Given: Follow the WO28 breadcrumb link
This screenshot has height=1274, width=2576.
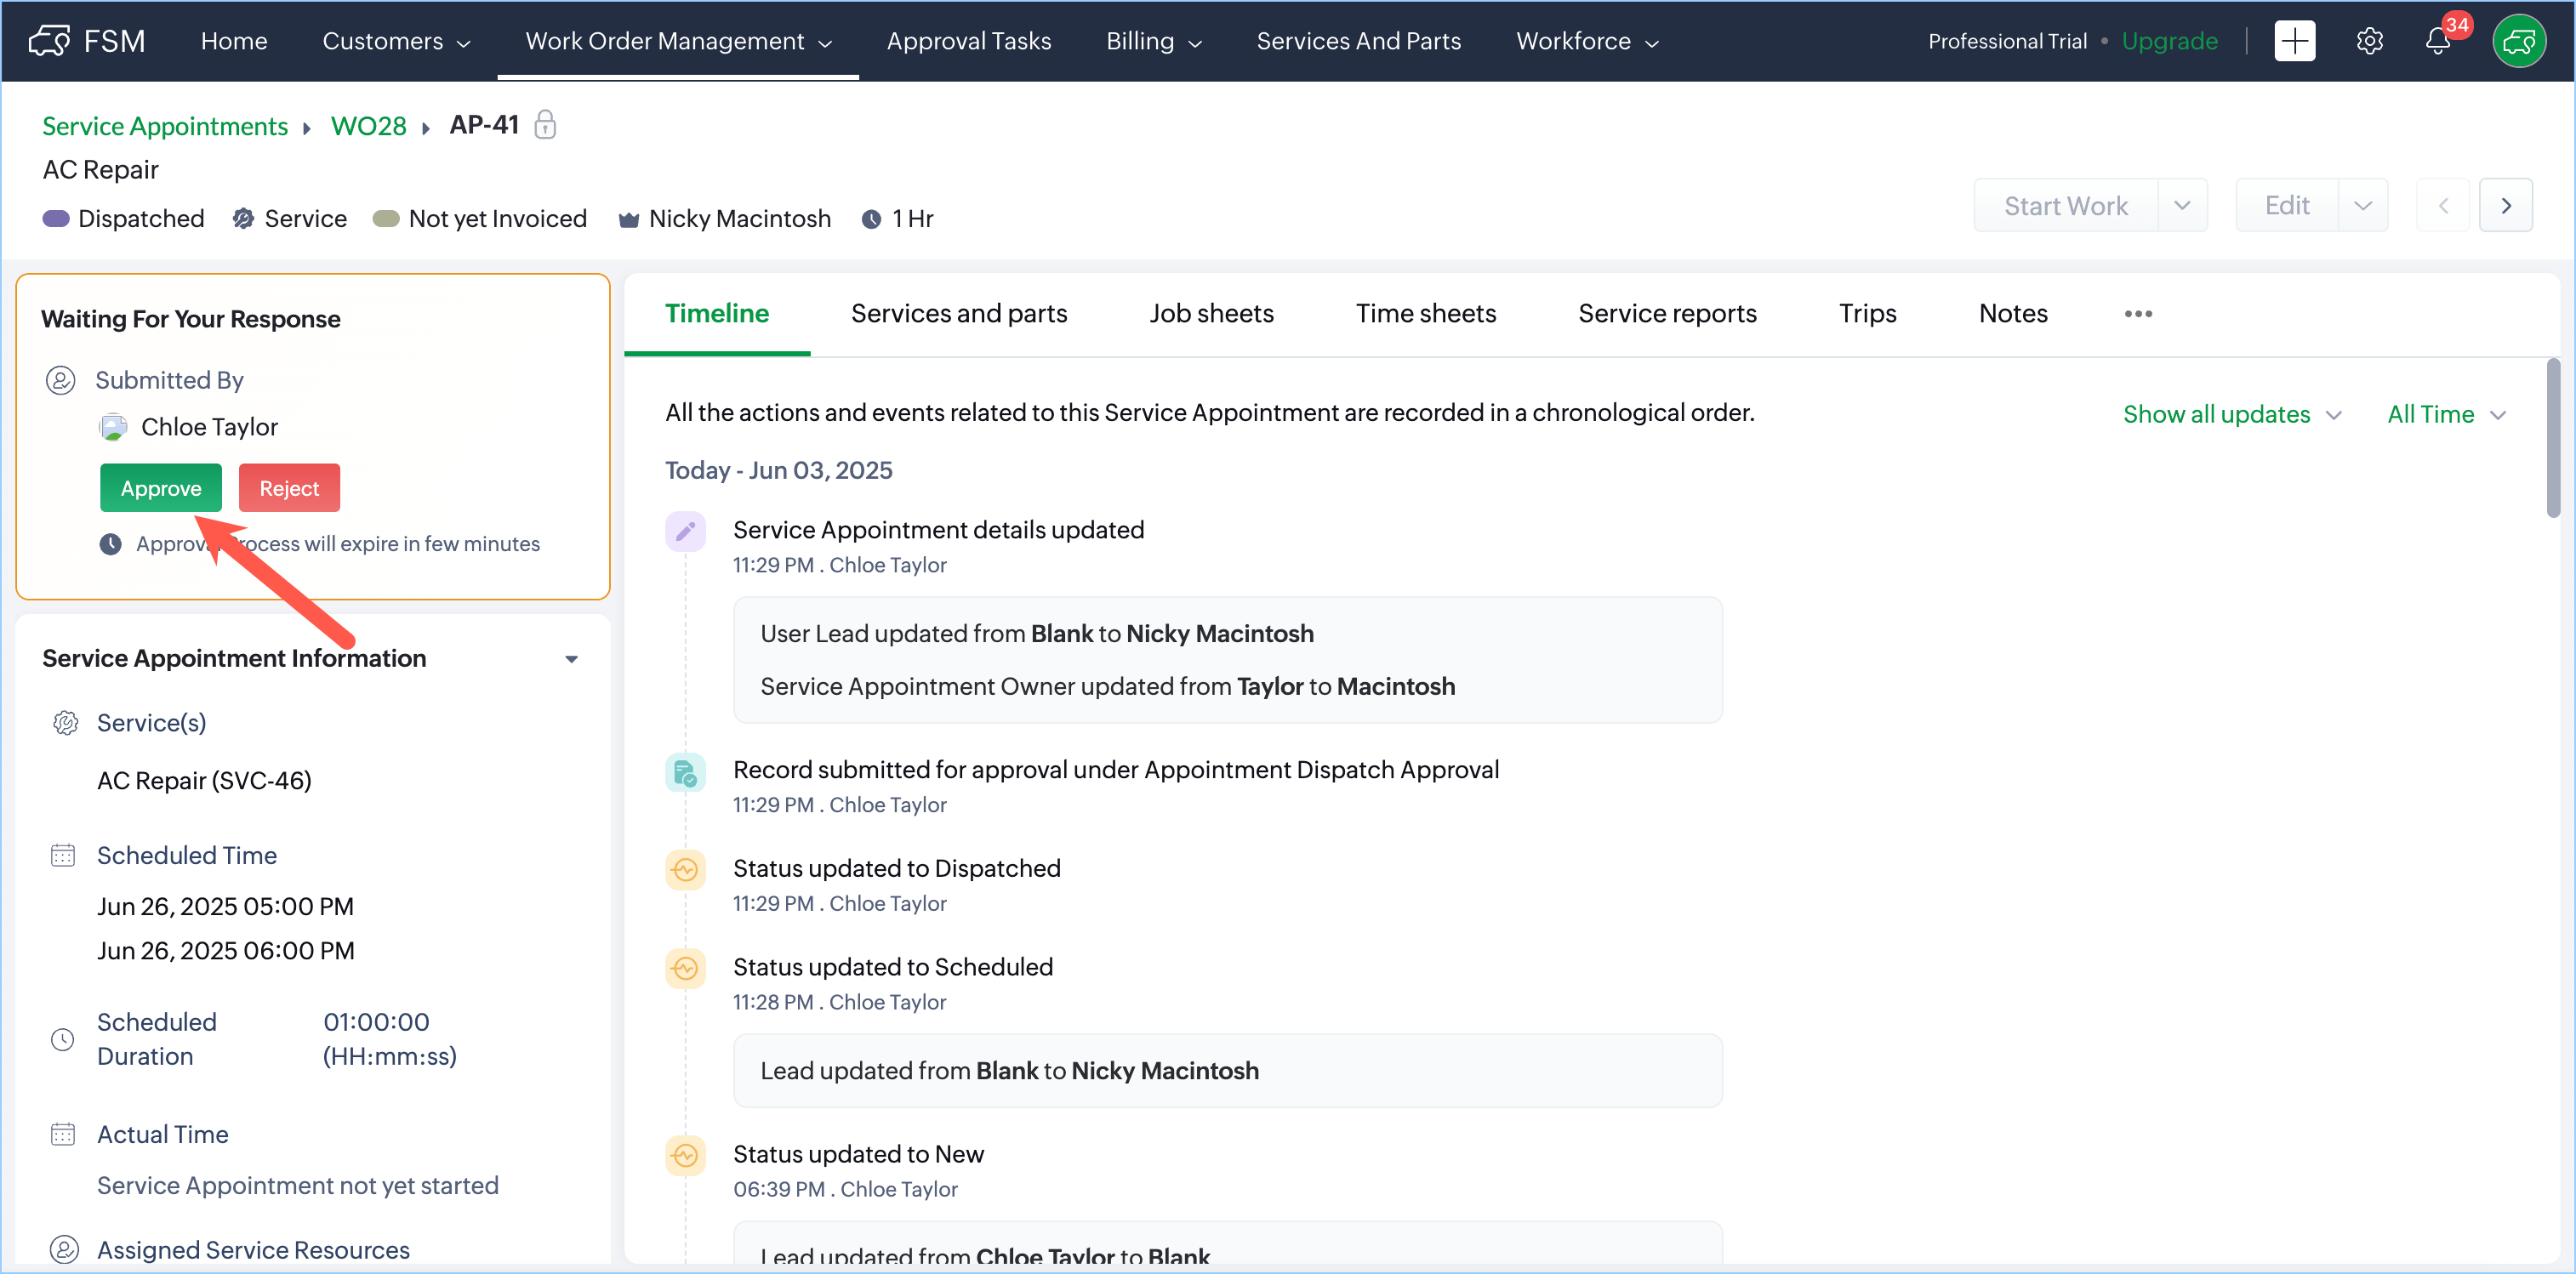Looking at the screenshot, I should coord(368,126).
